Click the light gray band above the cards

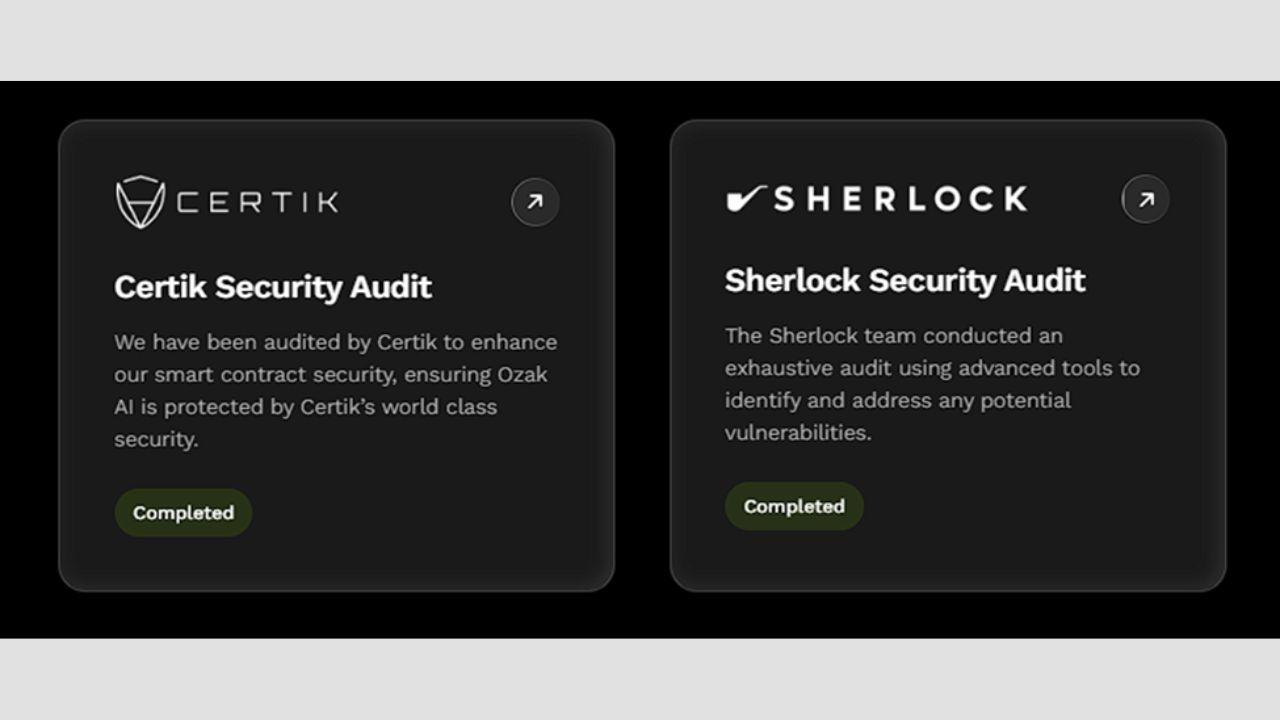[640, 40]
